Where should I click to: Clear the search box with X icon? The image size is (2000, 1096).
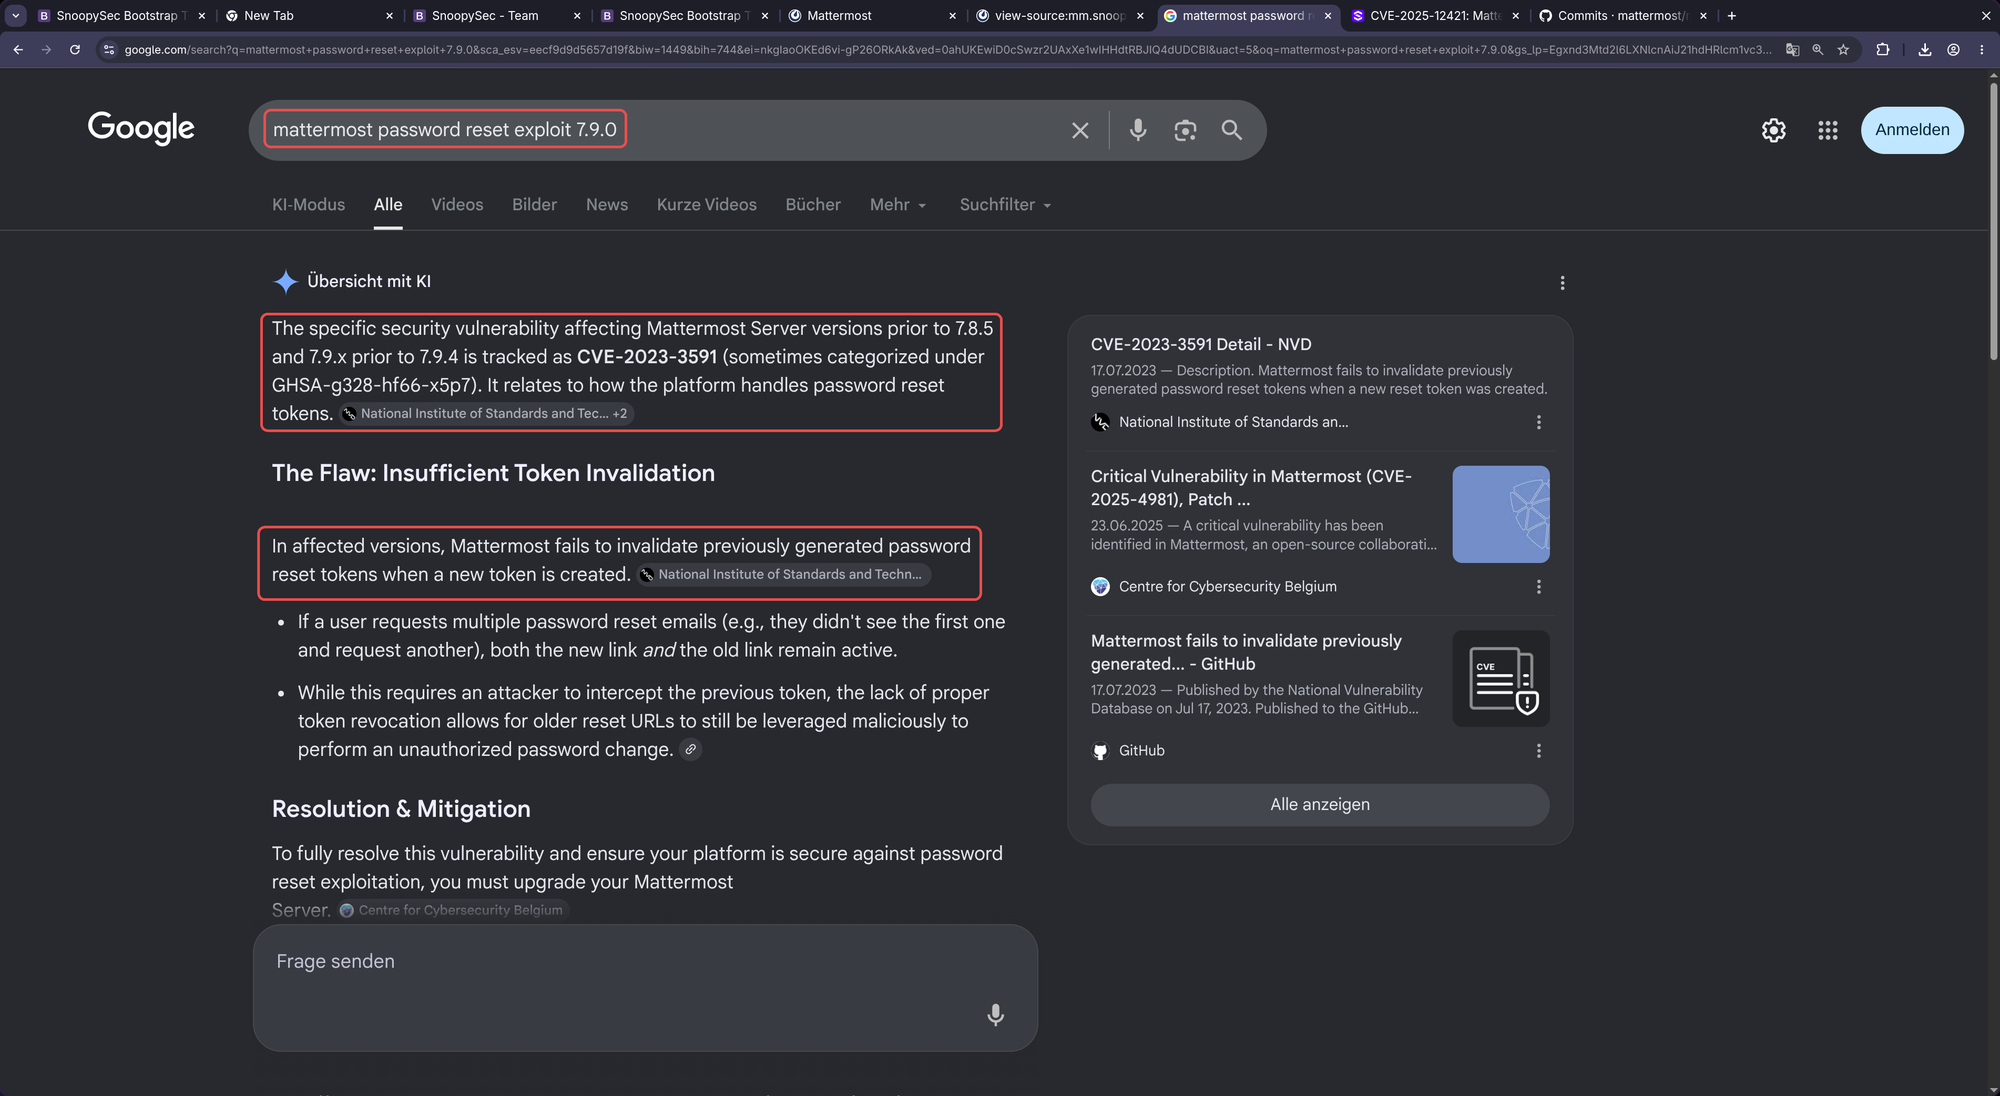1080,130
